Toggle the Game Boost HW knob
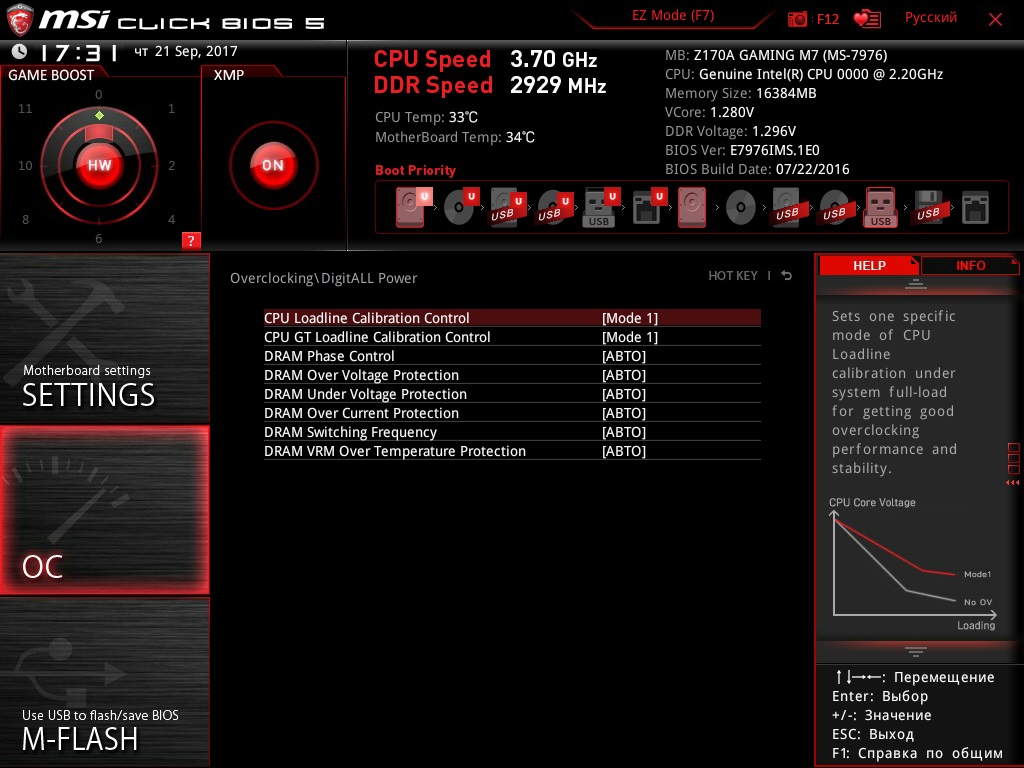 click(x=99, y=165)
